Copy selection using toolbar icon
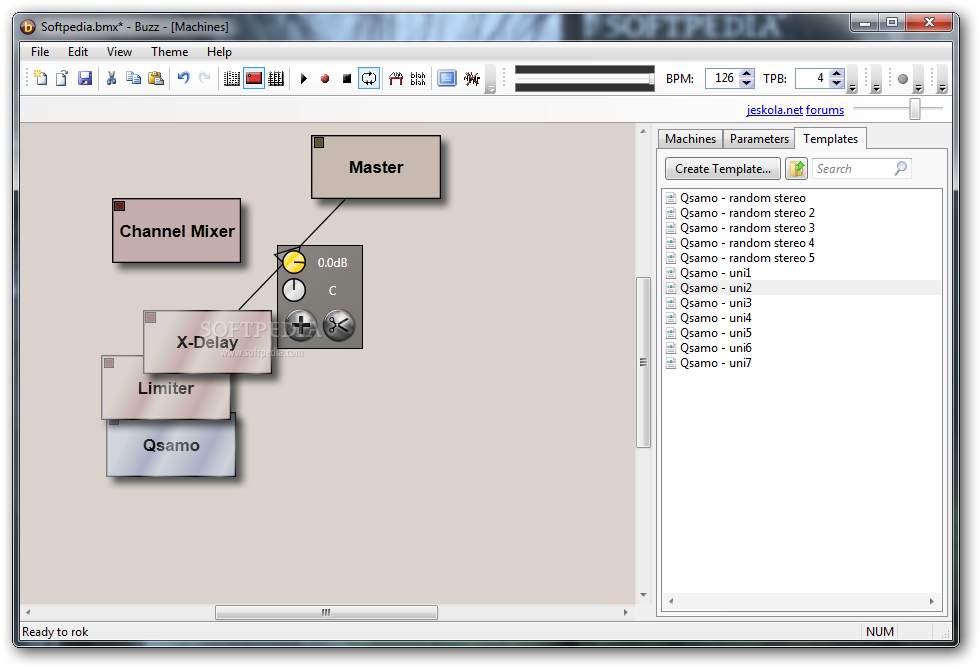Screen dimensions: 980x668 tap(133, 78)
